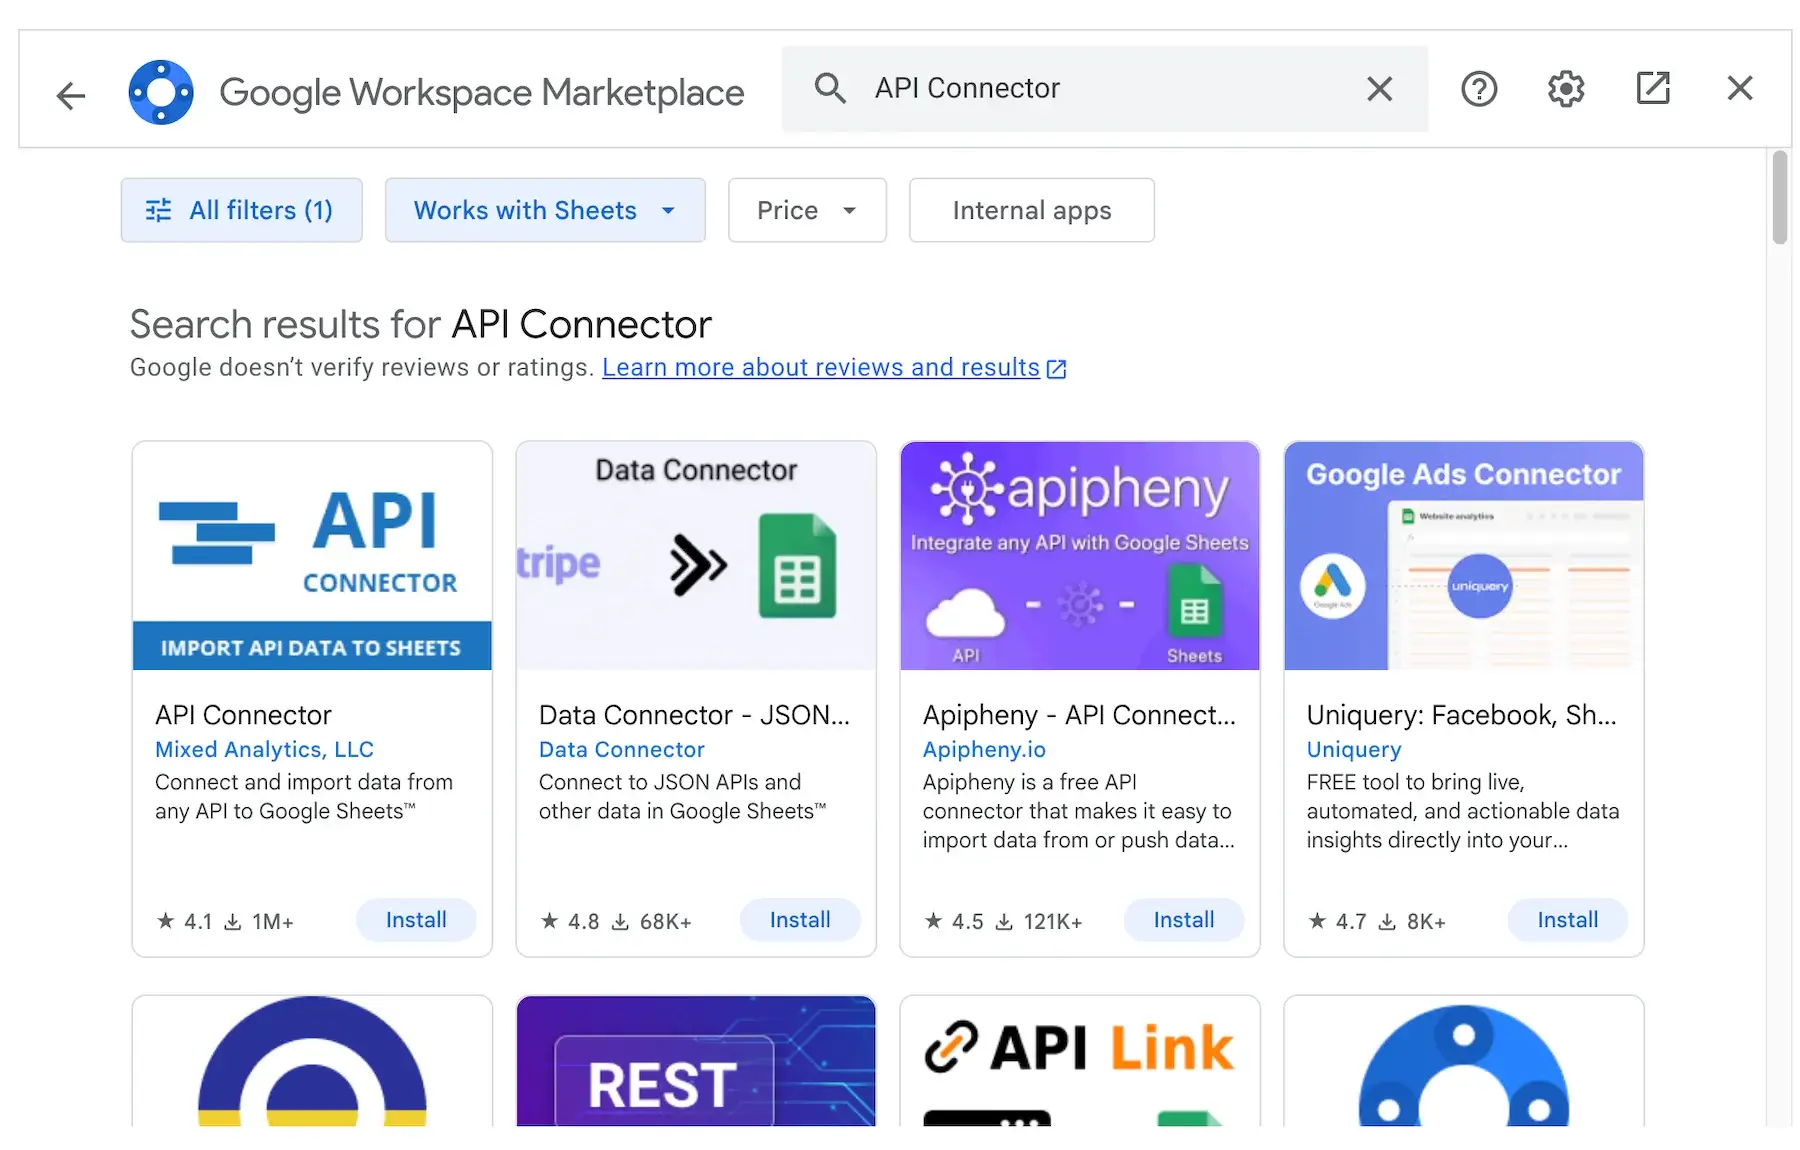Open the settings gear icon
1800x1150 pixels.
(1566, 89)
